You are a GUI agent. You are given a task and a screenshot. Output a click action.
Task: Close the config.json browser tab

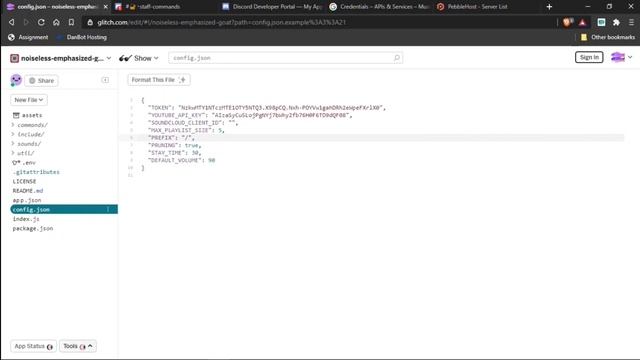(105, 7)
